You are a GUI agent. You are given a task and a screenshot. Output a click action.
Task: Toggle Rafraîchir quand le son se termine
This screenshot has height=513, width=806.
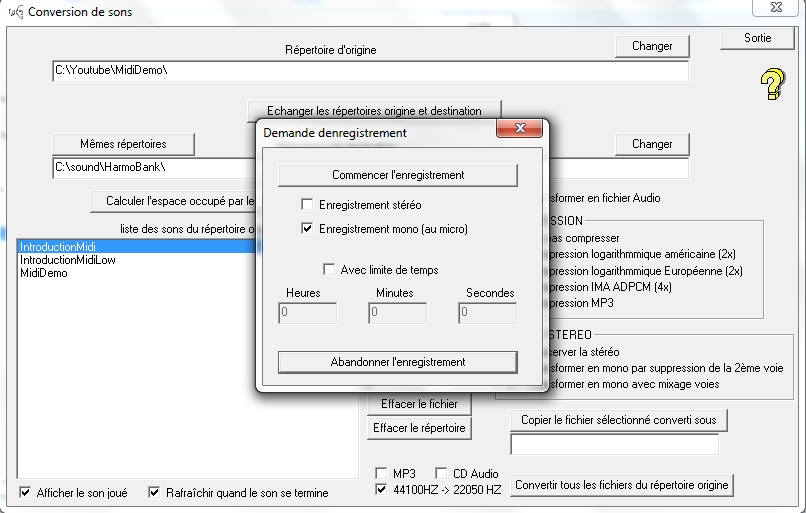point(155,492)
